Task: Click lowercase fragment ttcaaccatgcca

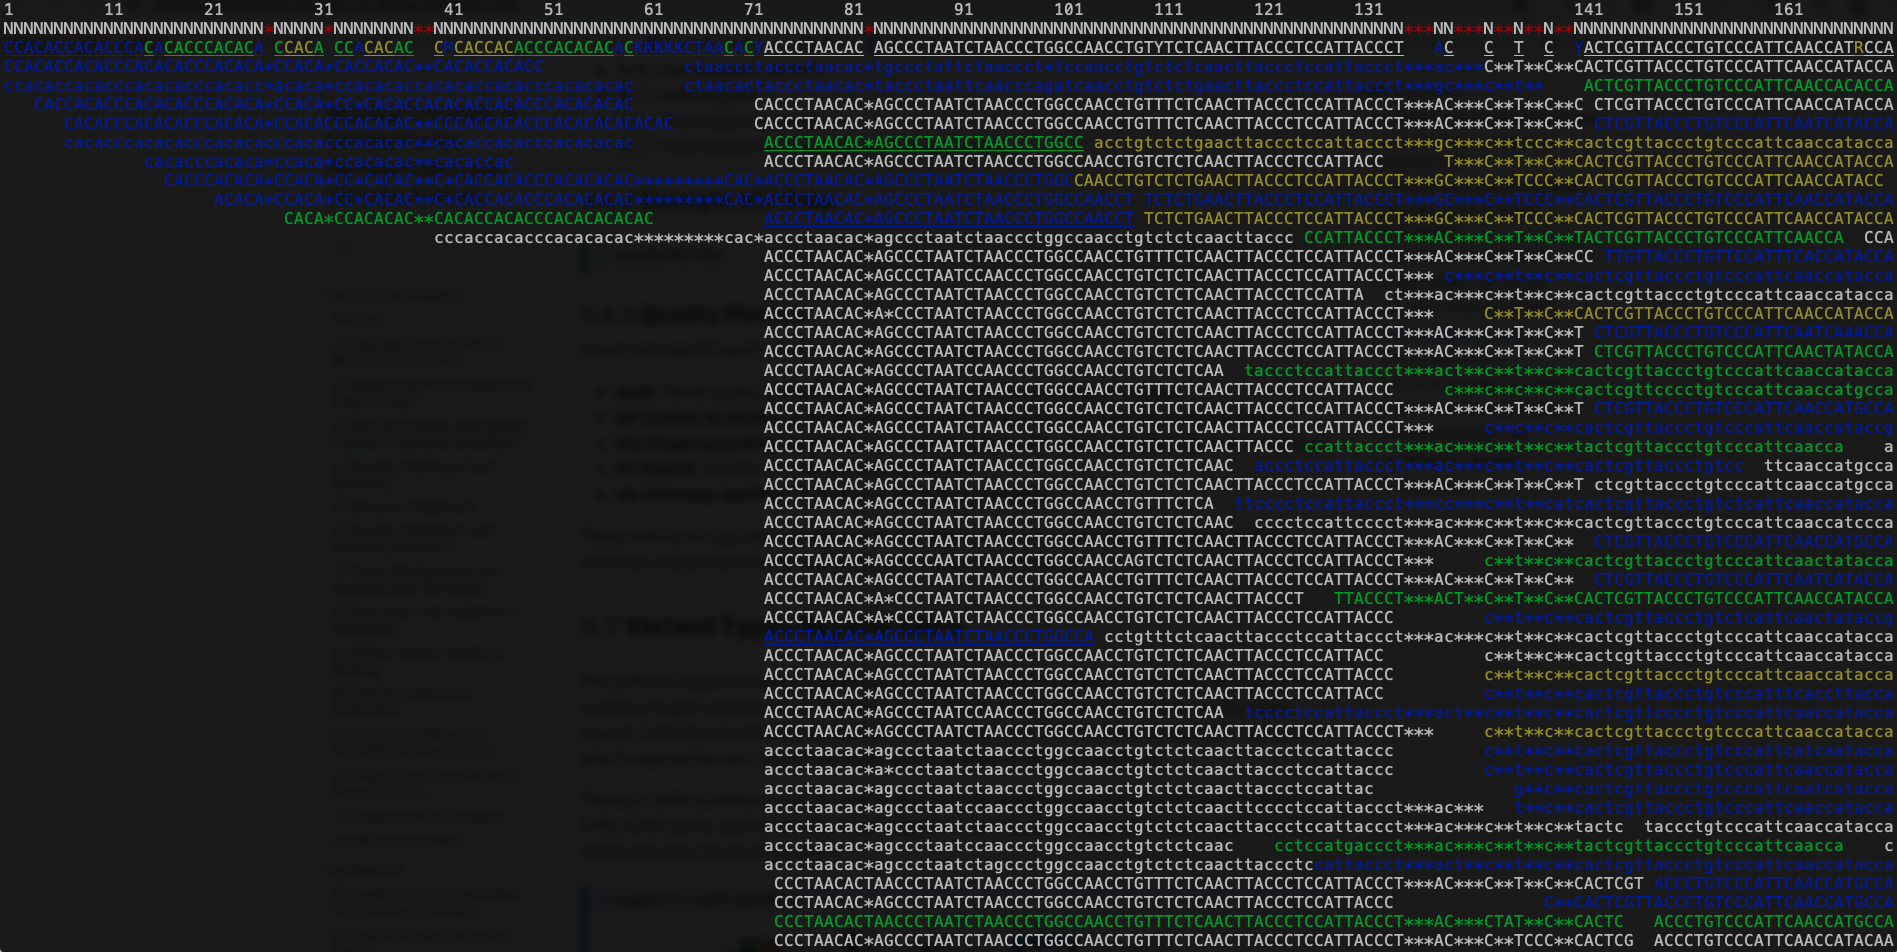Action: click(1829, 465)
